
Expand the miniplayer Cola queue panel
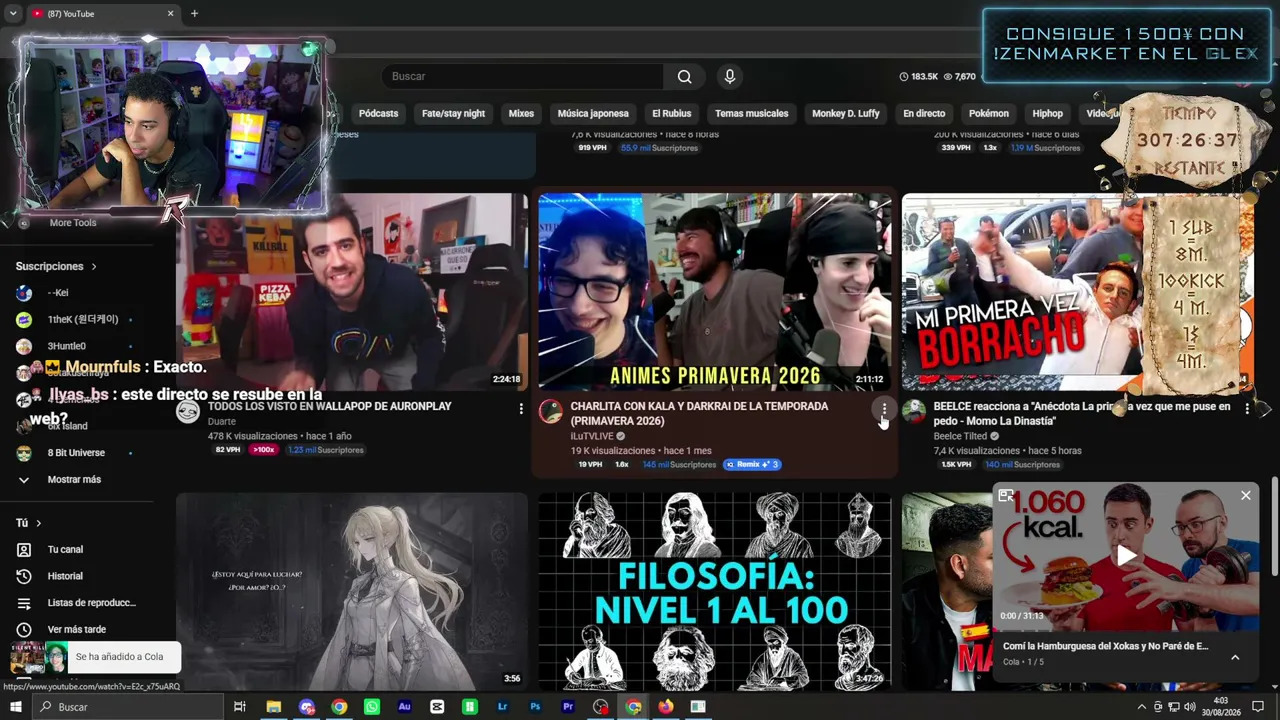tap(1235, 657)
